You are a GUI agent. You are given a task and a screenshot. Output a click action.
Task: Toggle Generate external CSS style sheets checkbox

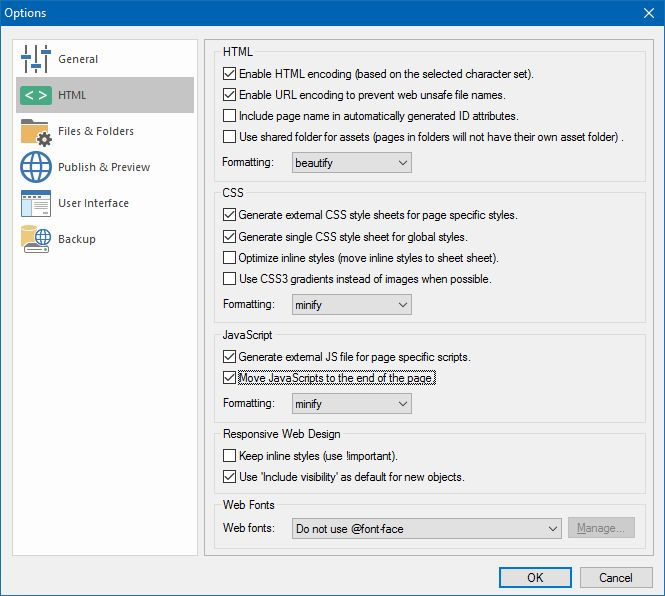coord(229,215)
